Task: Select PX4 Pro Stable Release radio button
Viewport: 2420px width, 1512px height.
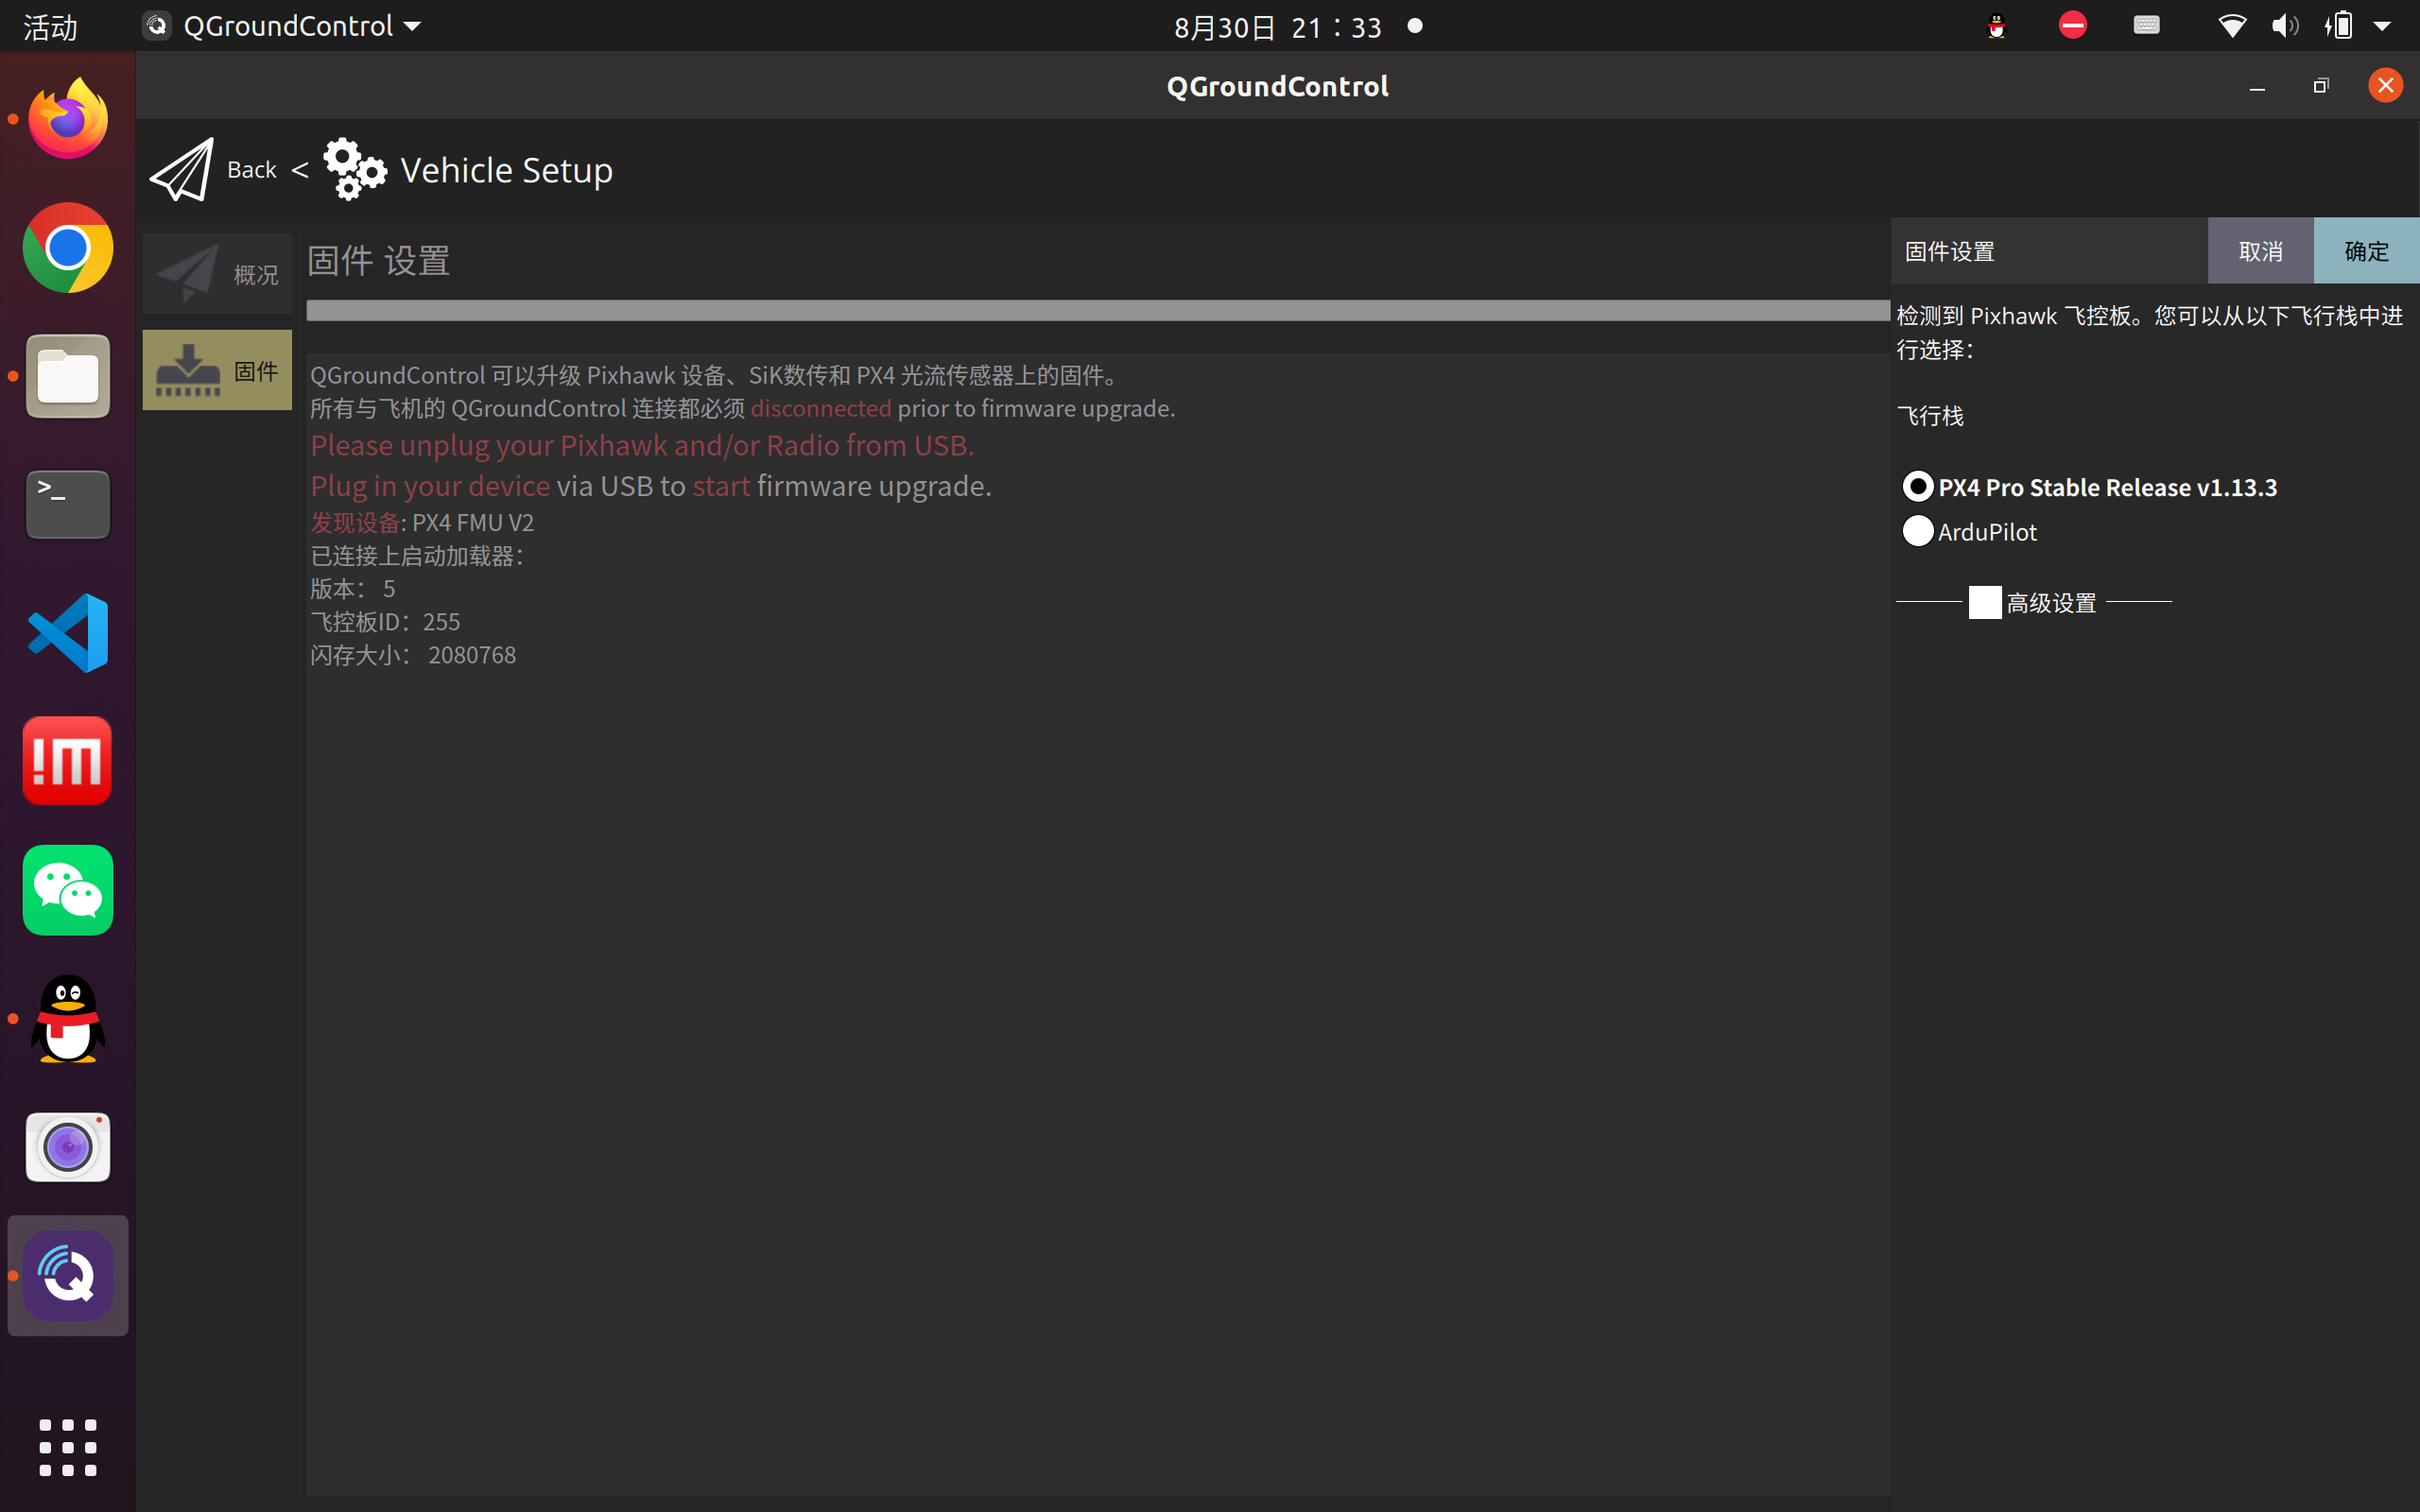Action: tap(1917, 487)
